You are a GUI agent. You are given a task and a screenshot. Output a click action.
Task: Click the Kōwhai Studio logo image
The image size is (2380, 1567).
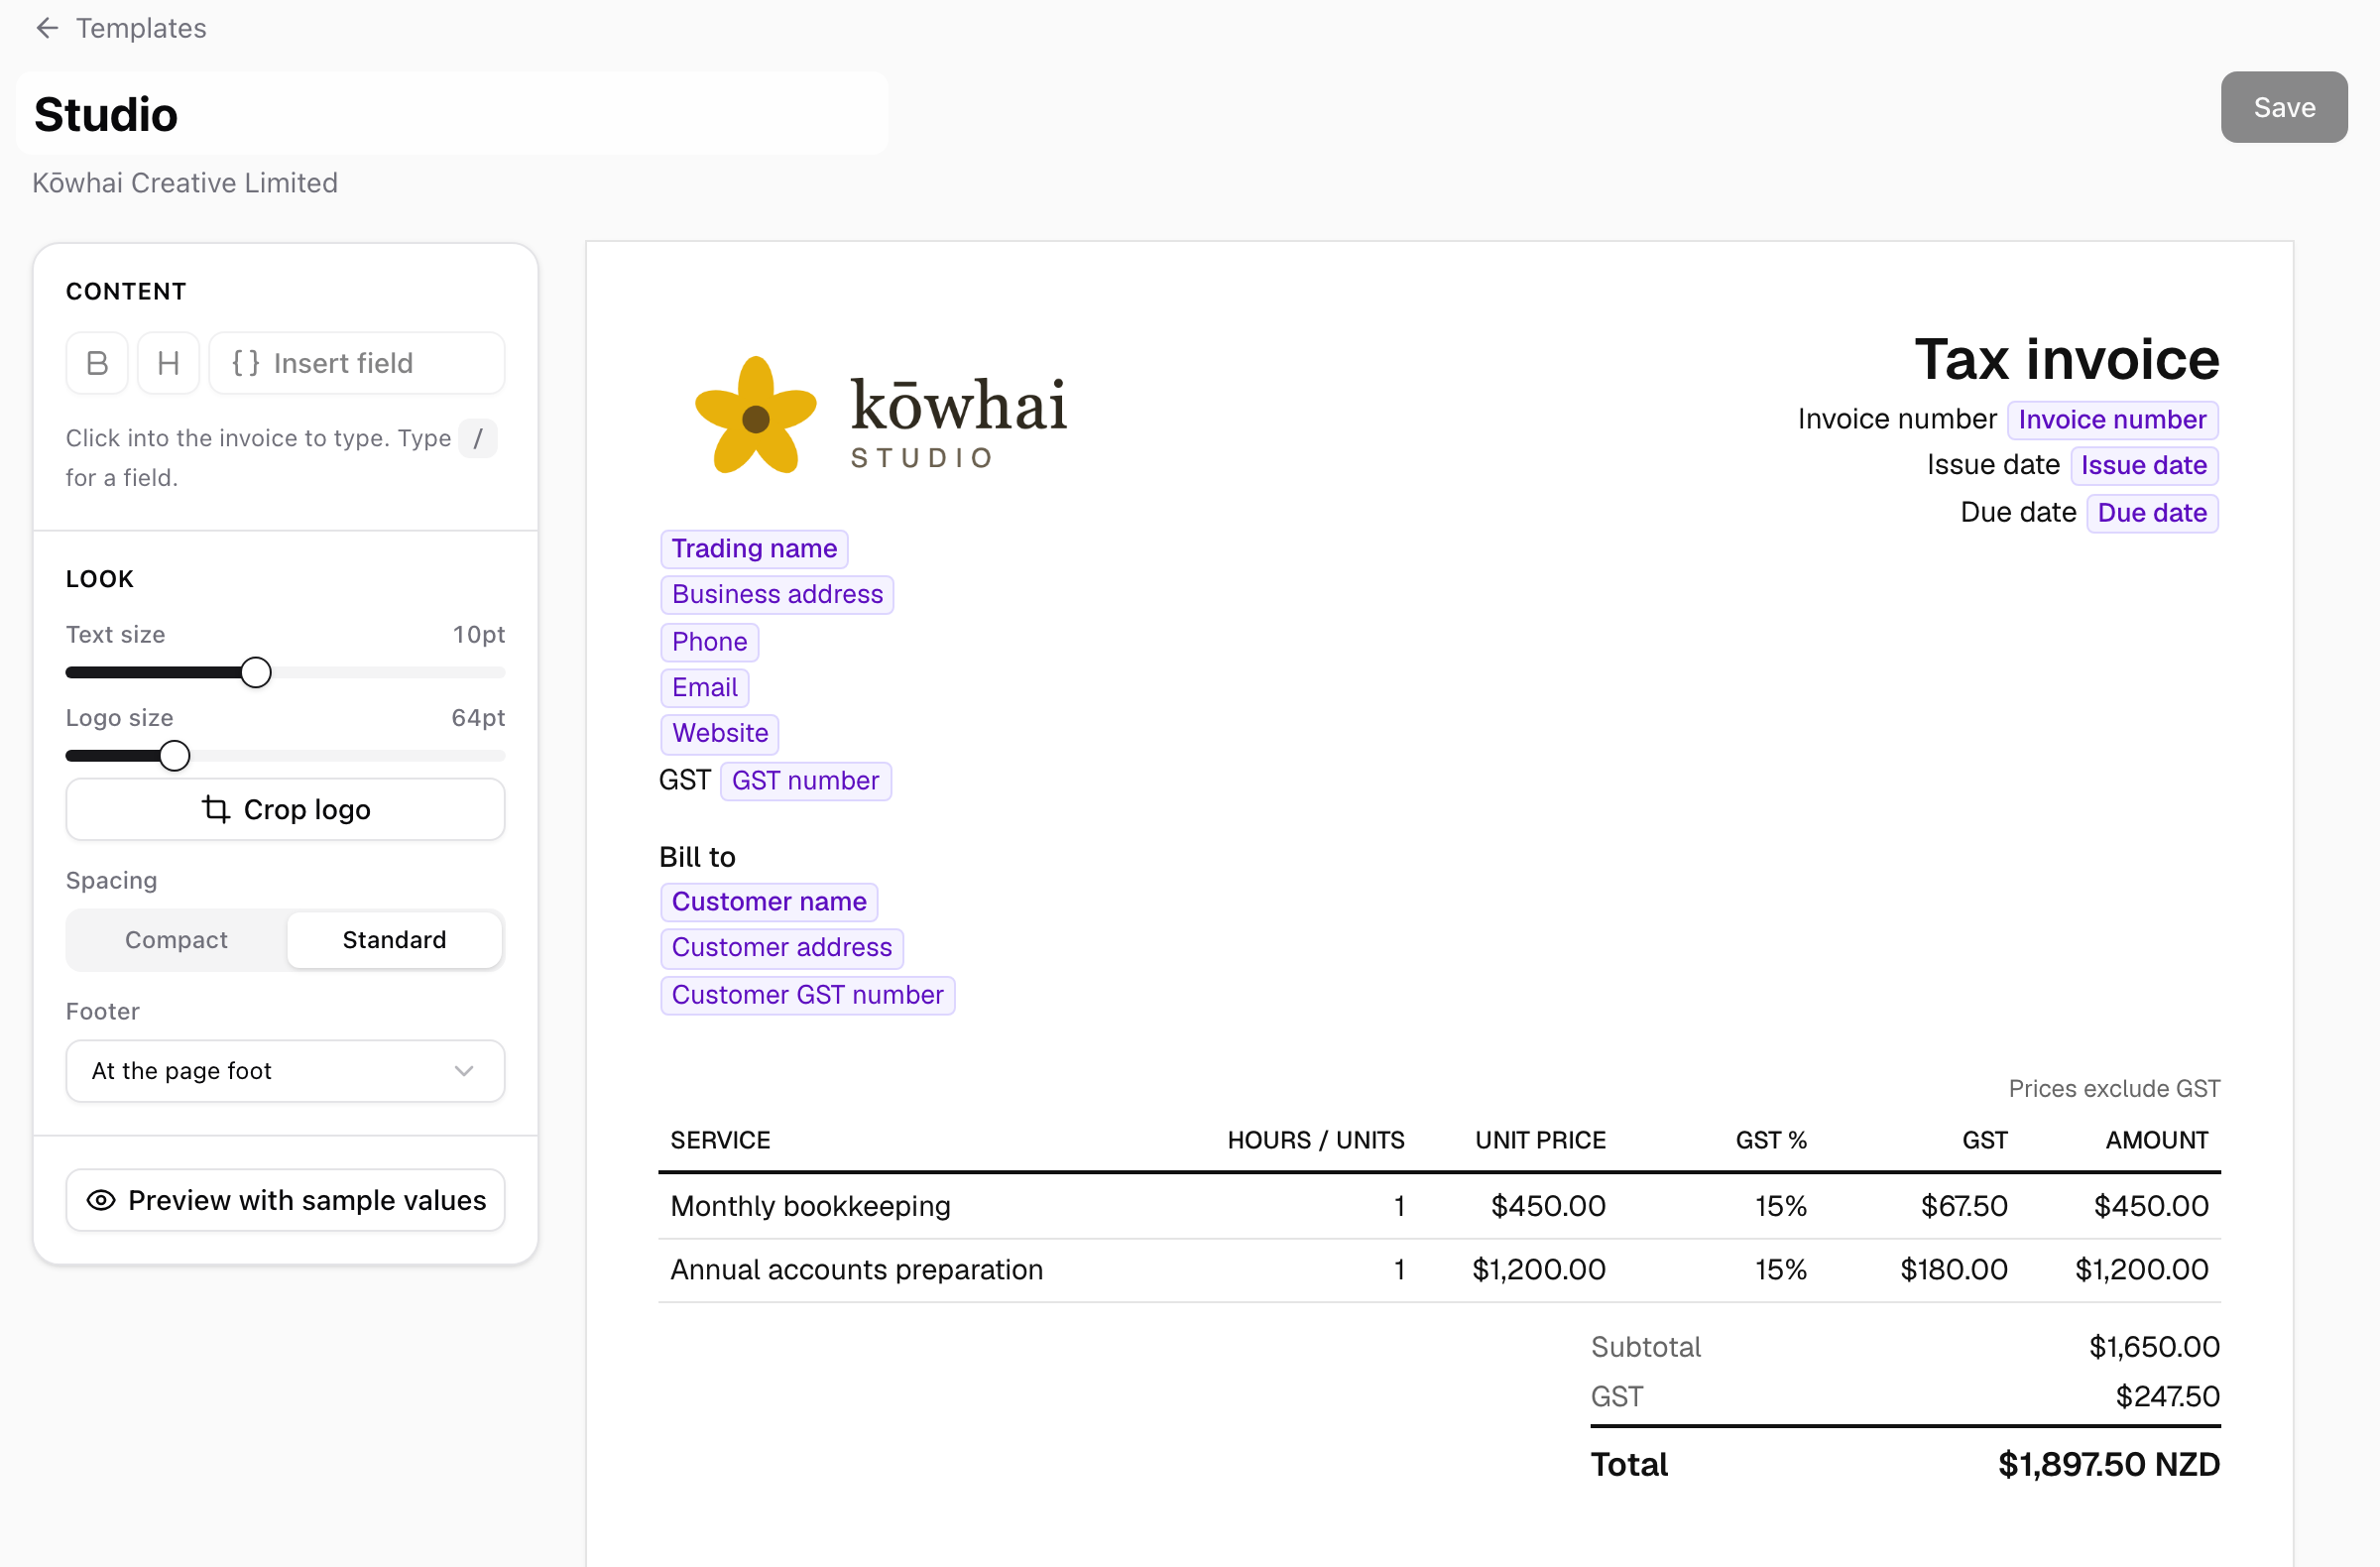[881, 415]
